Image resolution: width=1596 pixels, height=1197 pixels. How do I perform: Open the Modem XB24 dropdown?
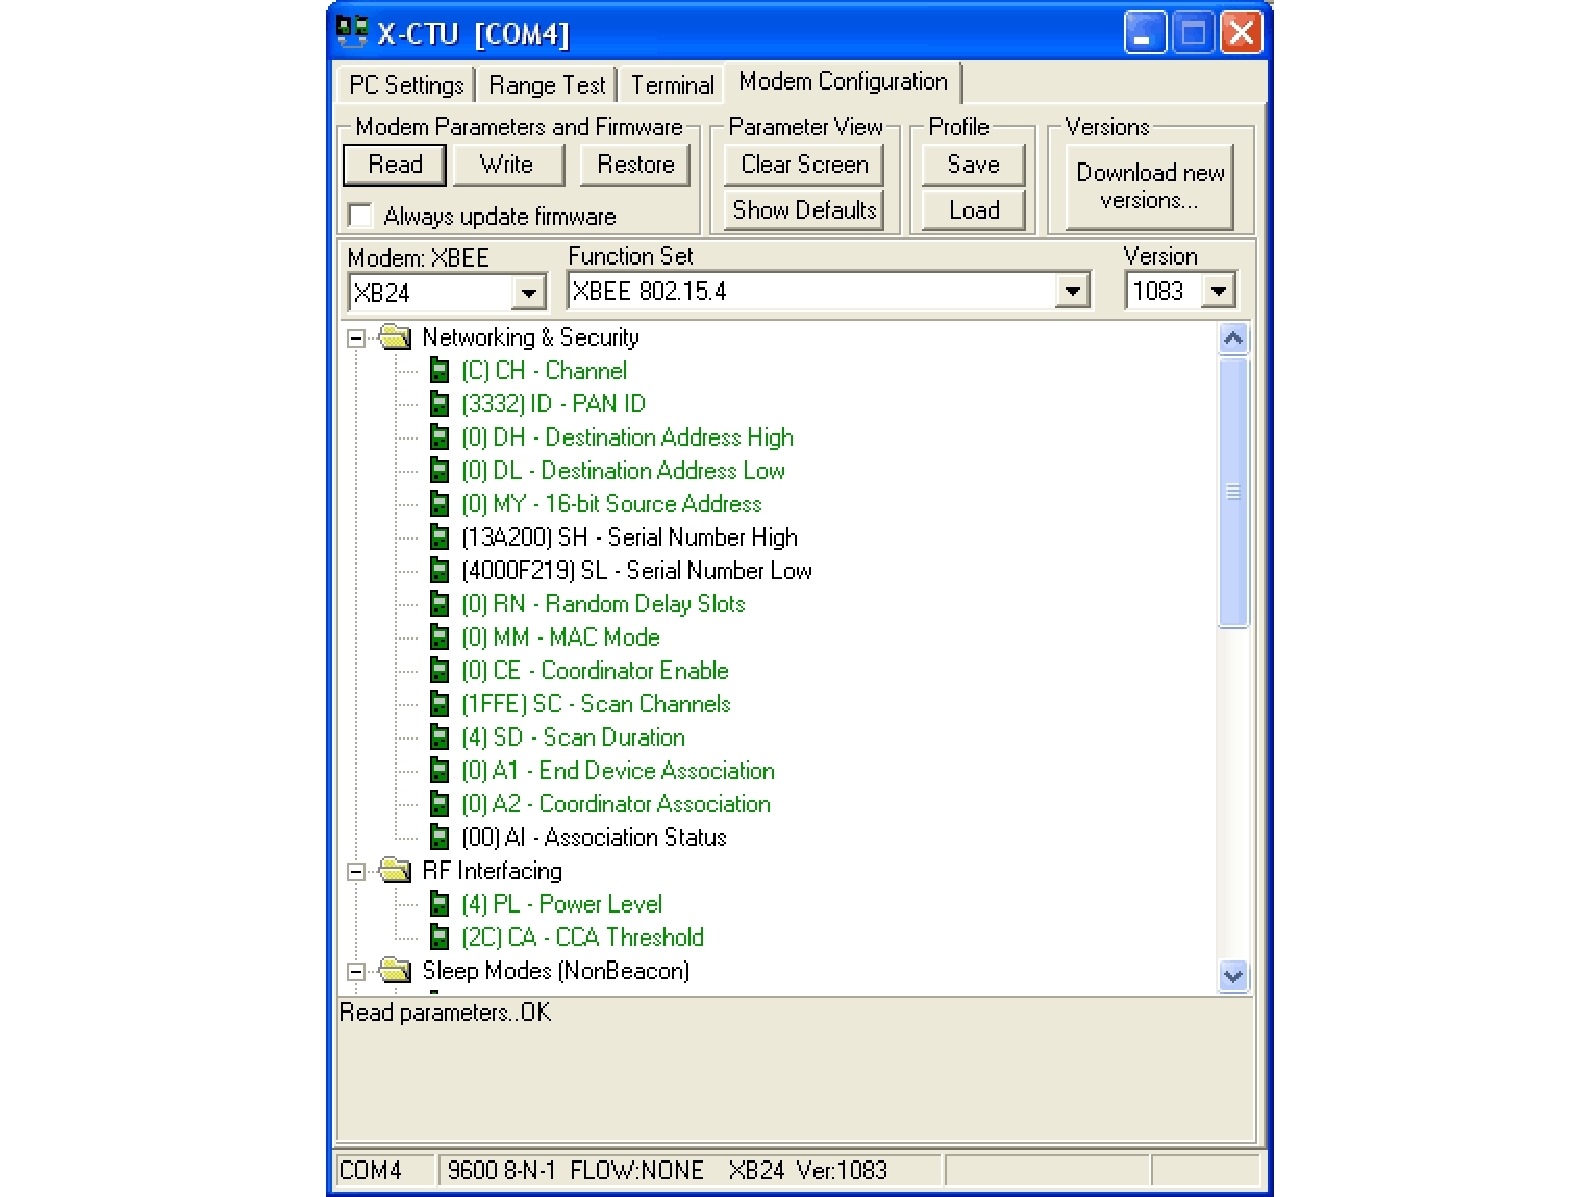point(528,293)
